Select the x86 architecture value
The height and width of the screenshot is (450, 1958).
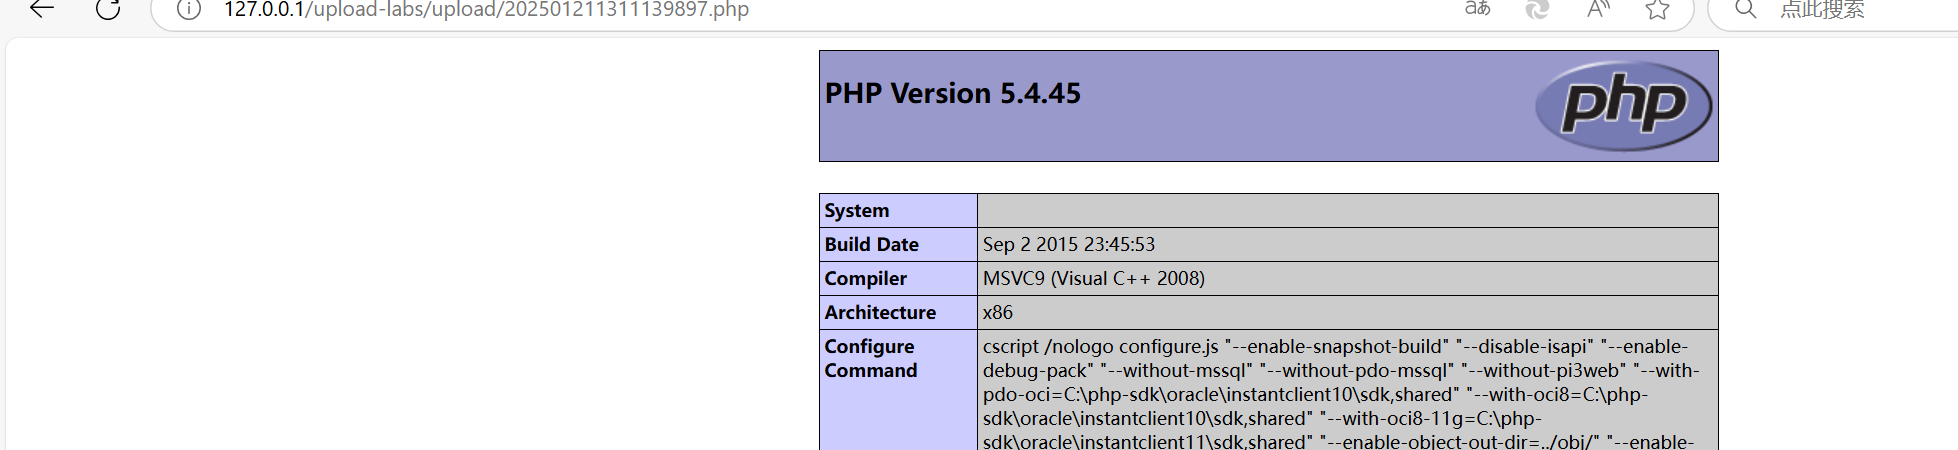[x=998, y=312]
